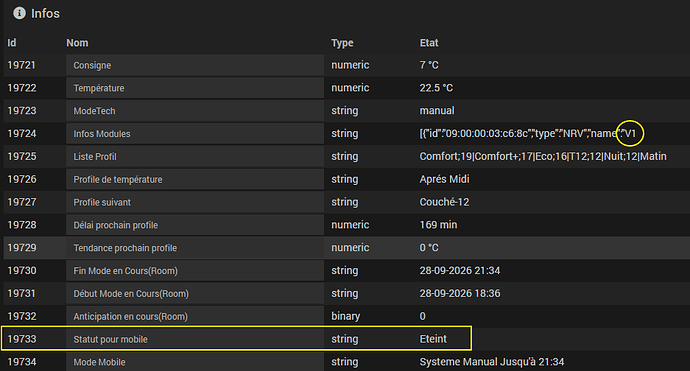
Task: Click the Fin Mode en Cours(Room) field
Action: pyautogui.click(x=195, y=271)
